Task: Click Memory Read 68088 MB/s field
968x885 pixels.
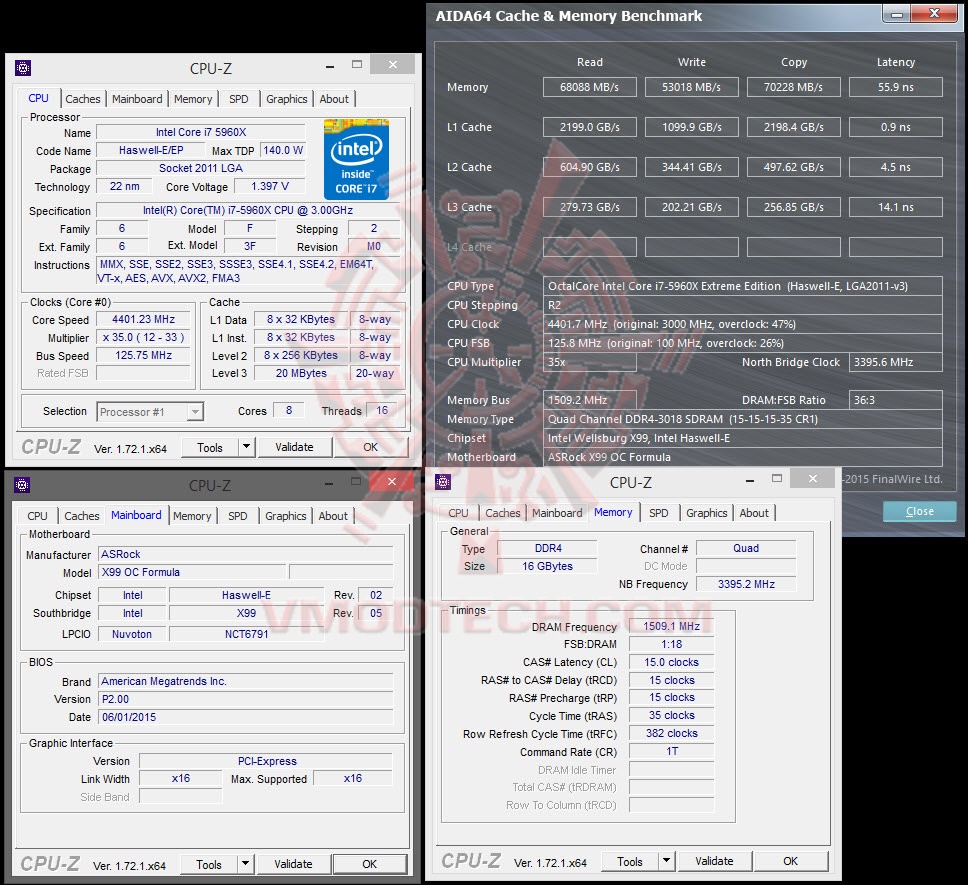Action: 590,87
